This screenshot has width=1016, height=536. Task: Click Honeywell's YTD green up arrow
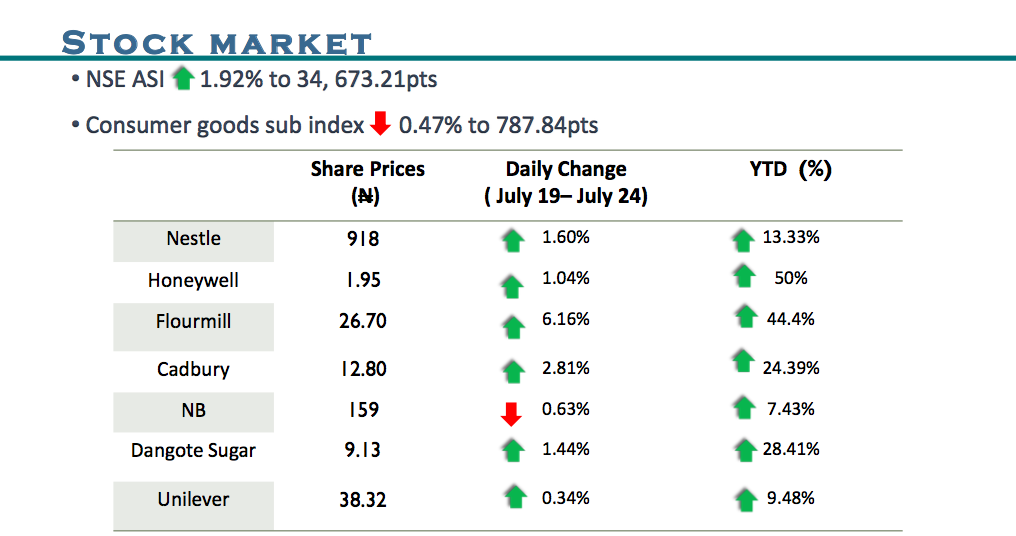coord(743,276)
